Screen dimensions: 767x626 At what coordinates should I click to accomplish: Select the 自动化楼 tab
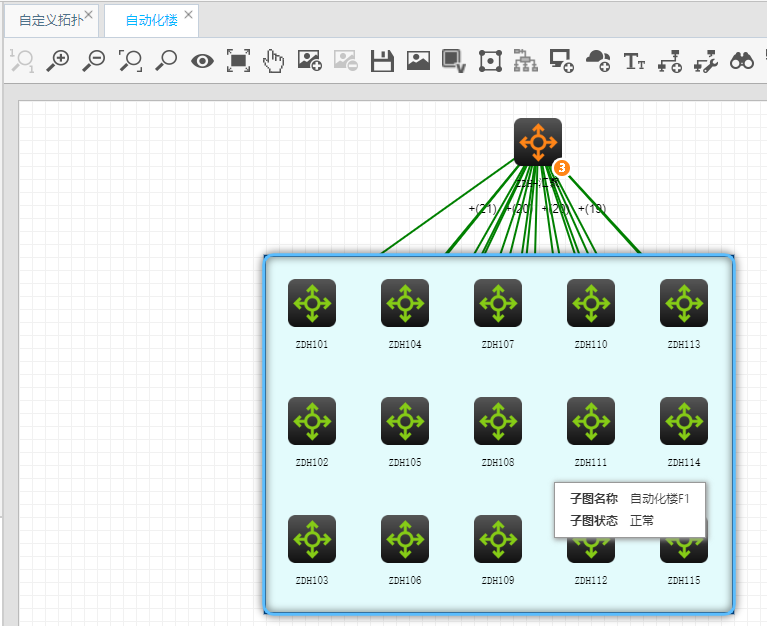tap(151, 20)
